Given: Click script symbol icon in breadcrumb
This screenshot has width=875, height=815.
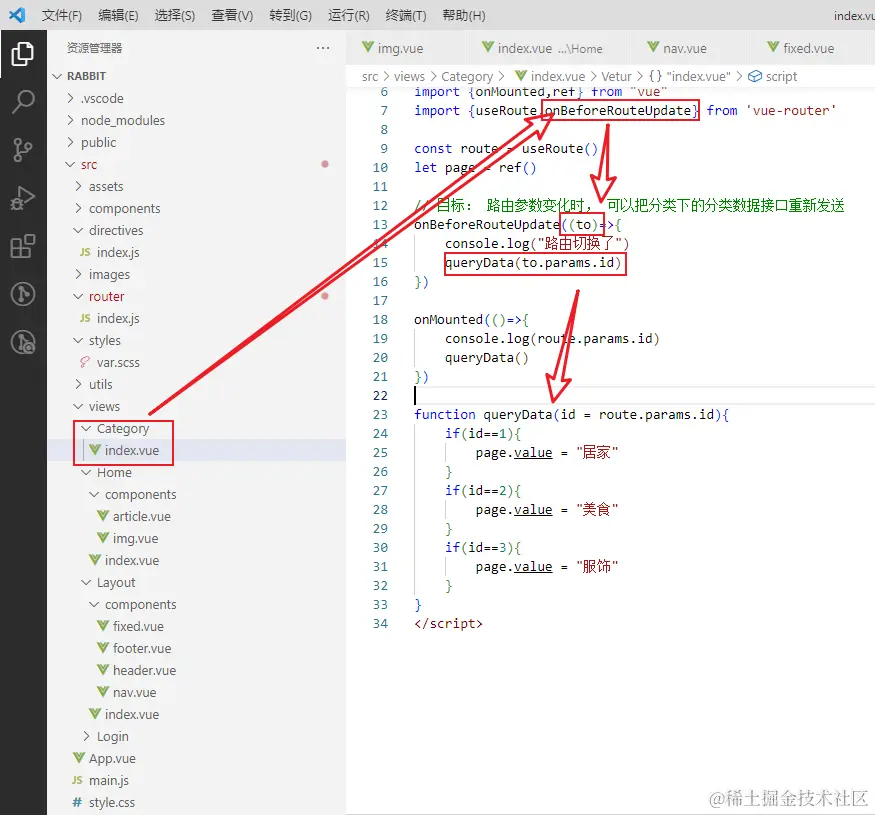Looking at the screenshot, I should (755, 76).
